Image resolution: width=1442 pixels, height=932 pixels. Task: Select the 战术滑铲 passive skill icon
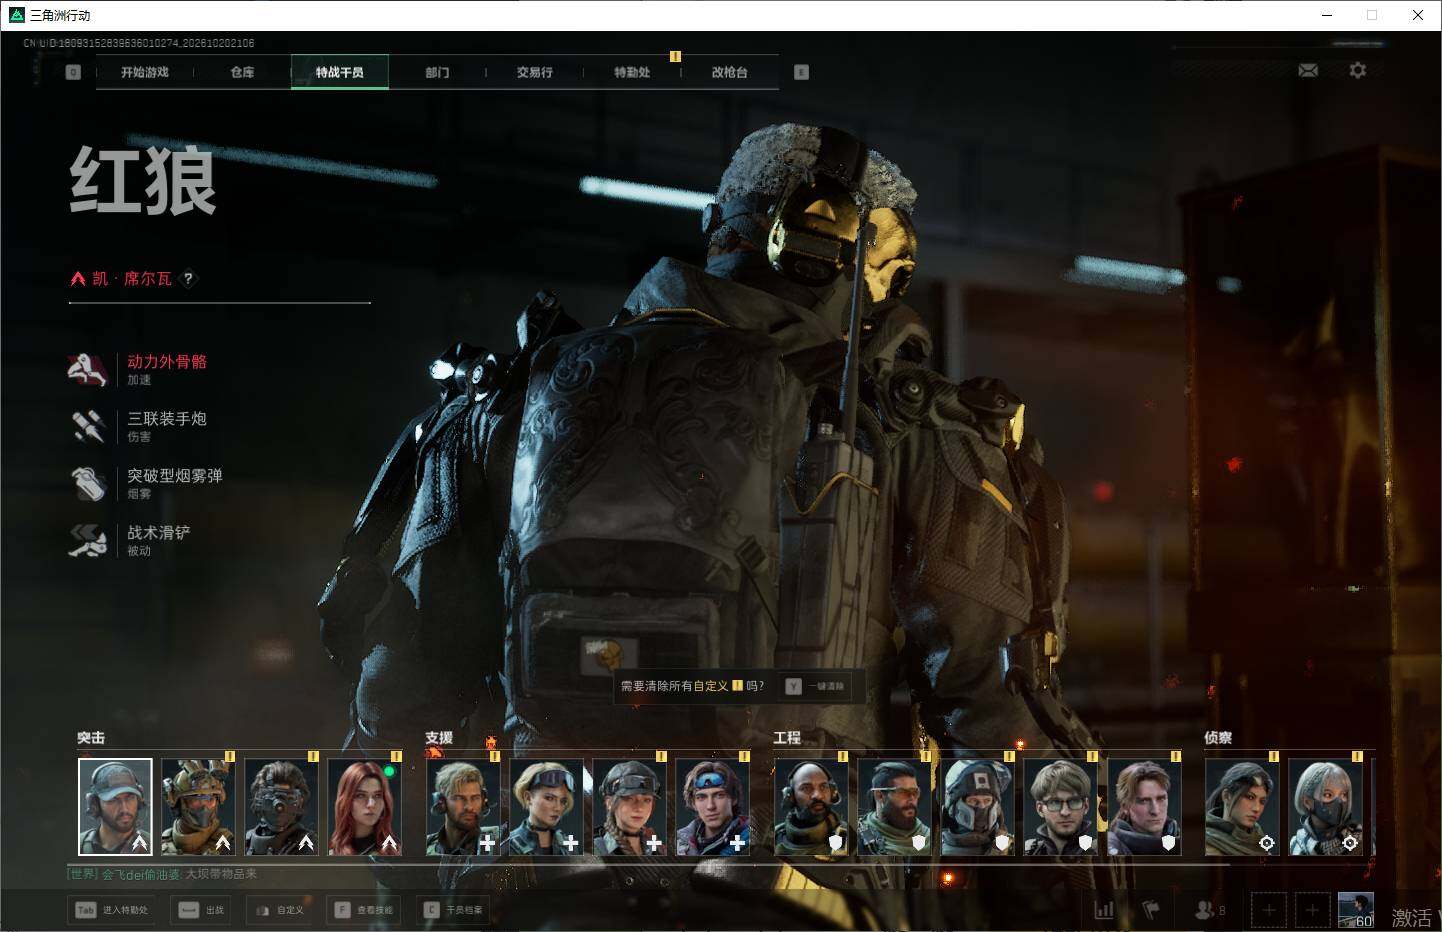[88, 540]
